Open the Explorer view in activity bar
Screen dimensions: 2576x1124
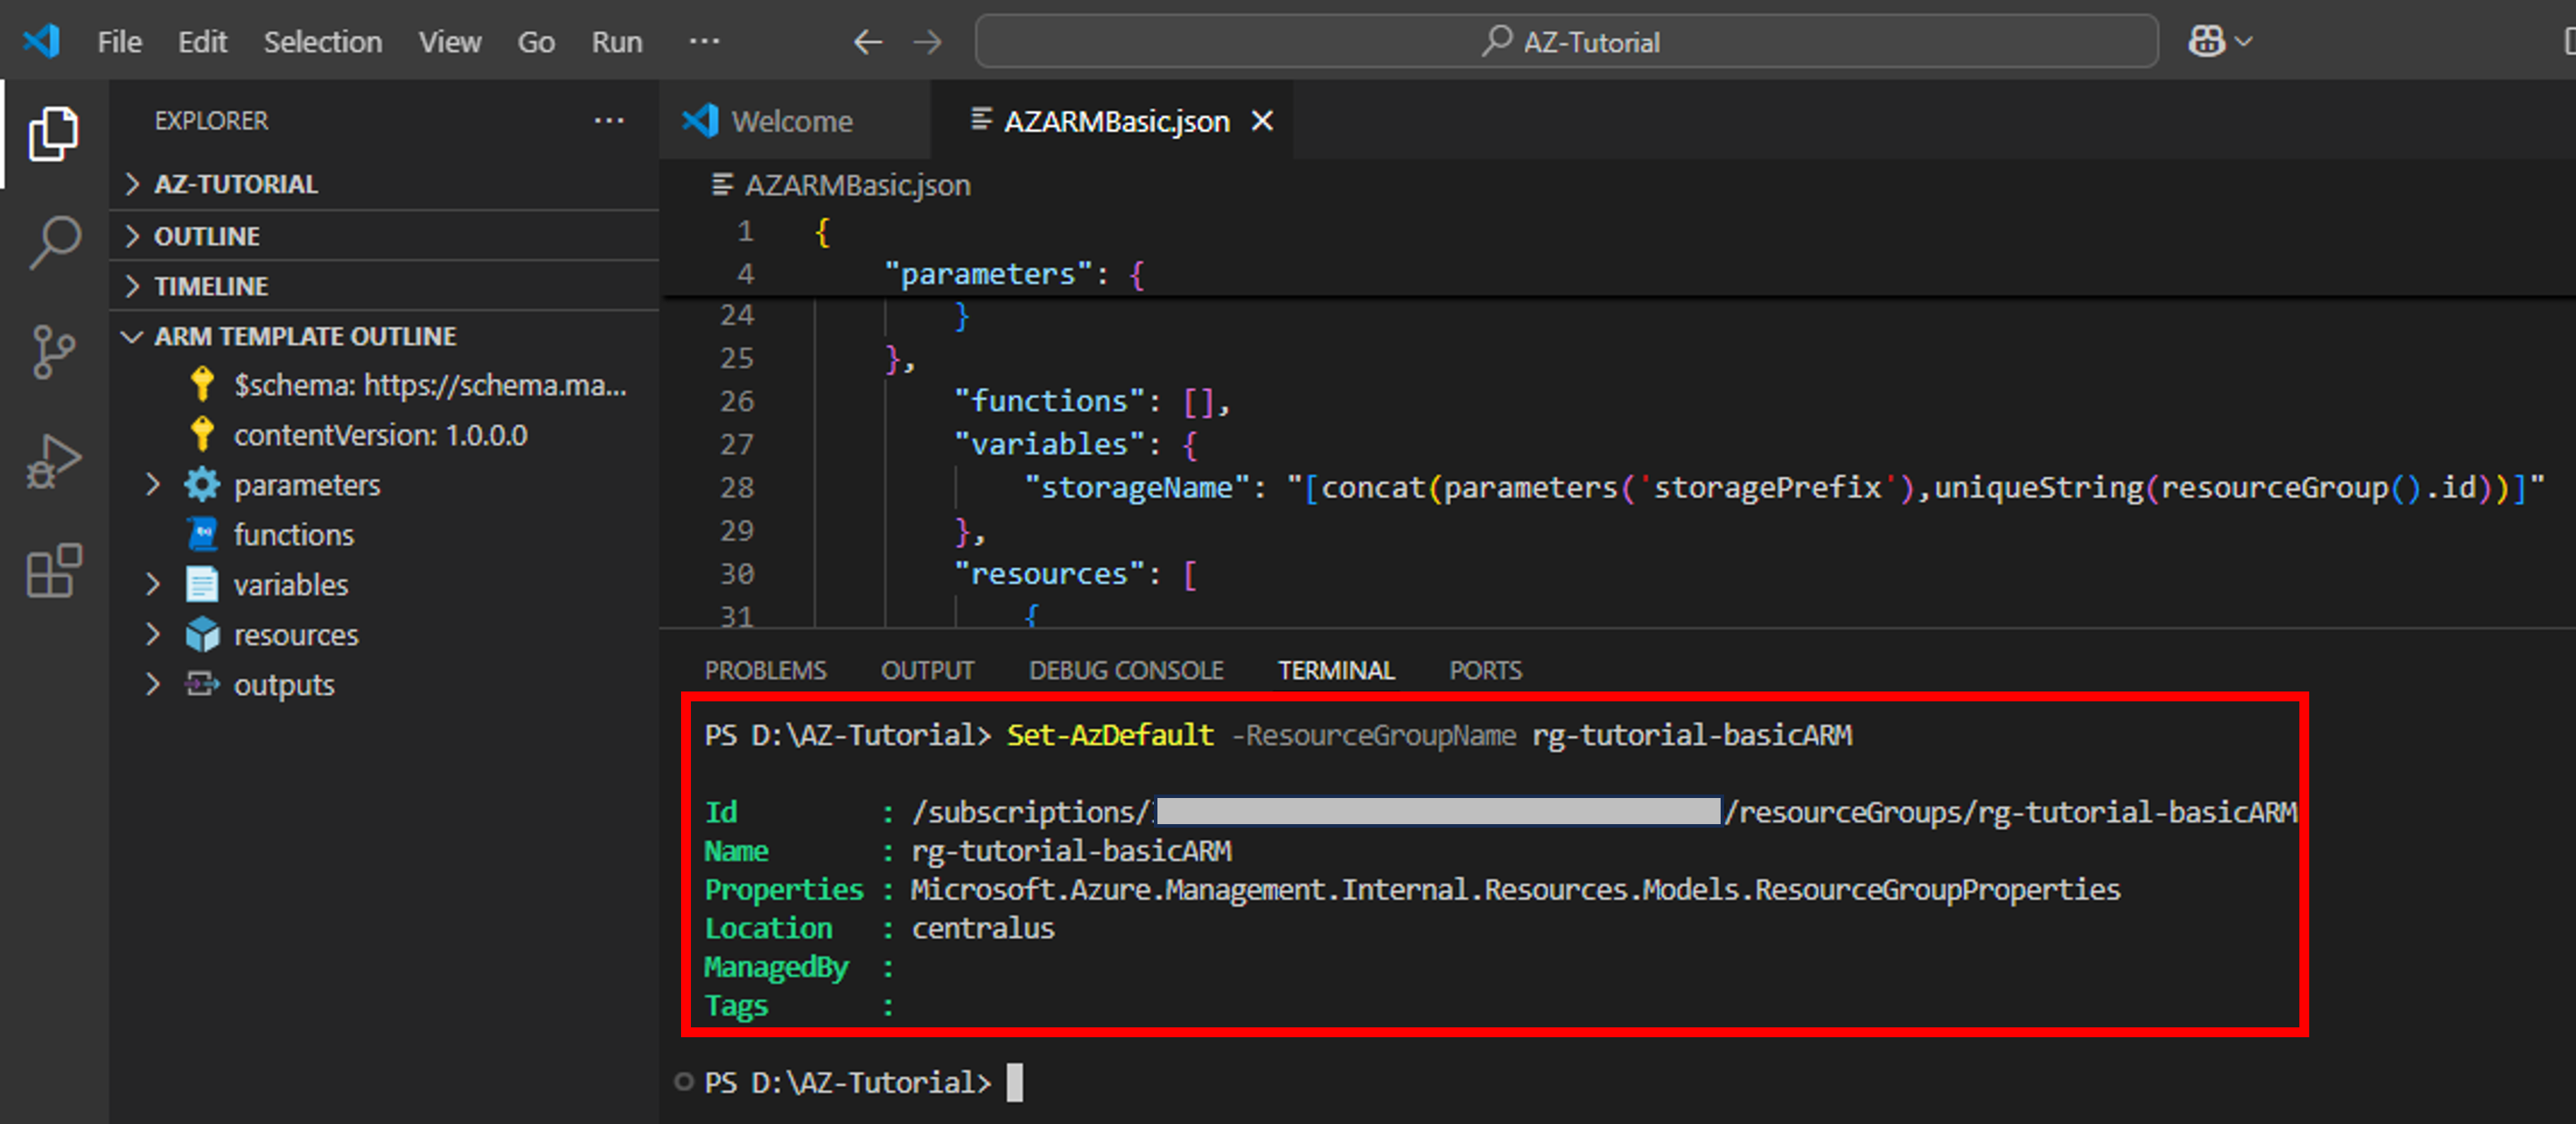tap(53, 134)
